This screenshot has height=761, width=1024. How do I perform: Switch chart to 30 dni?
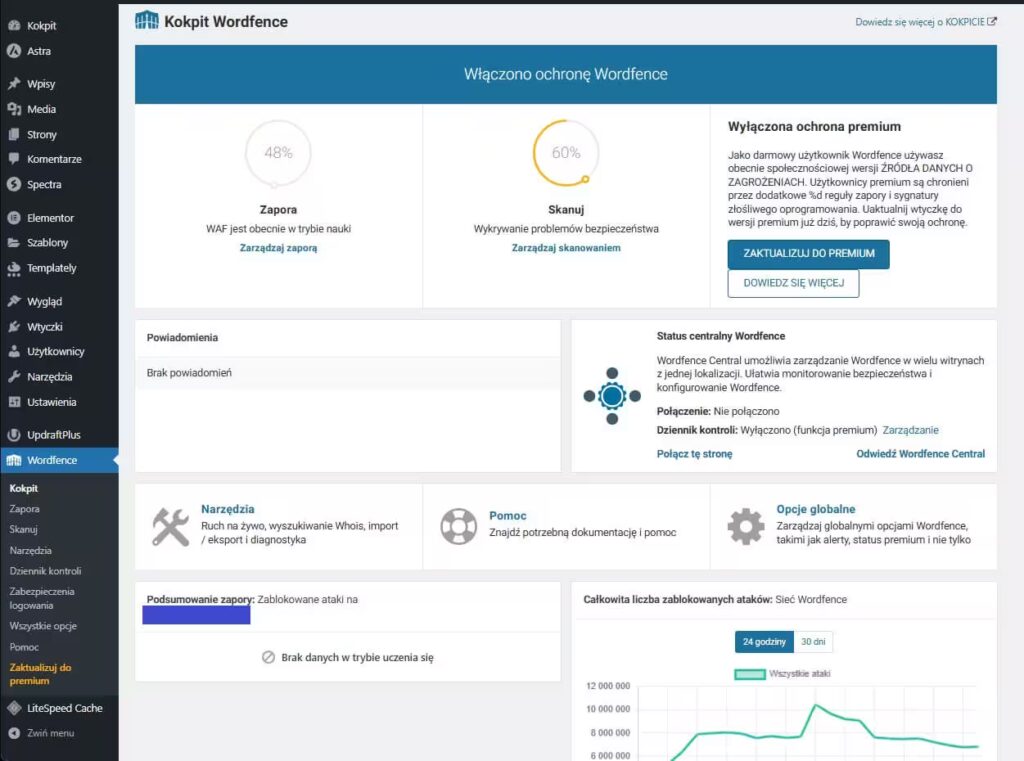coord(813,641)
